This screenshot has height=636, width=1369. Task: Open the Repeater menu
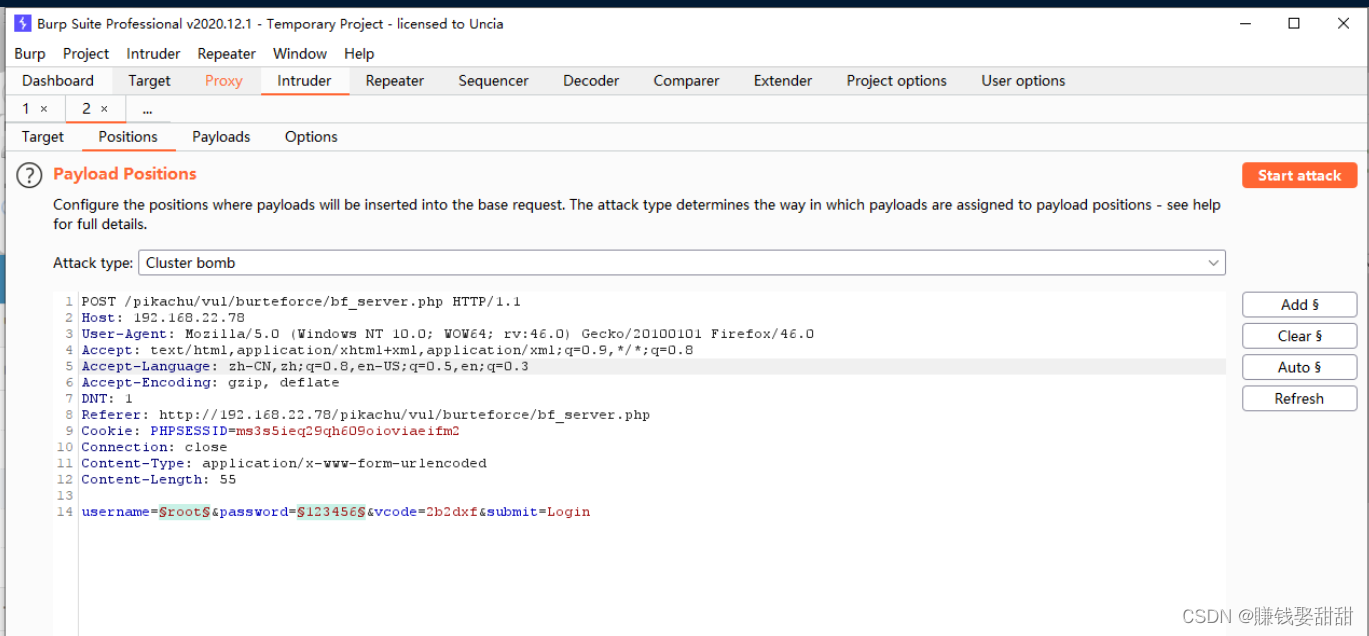coord(226,54)
